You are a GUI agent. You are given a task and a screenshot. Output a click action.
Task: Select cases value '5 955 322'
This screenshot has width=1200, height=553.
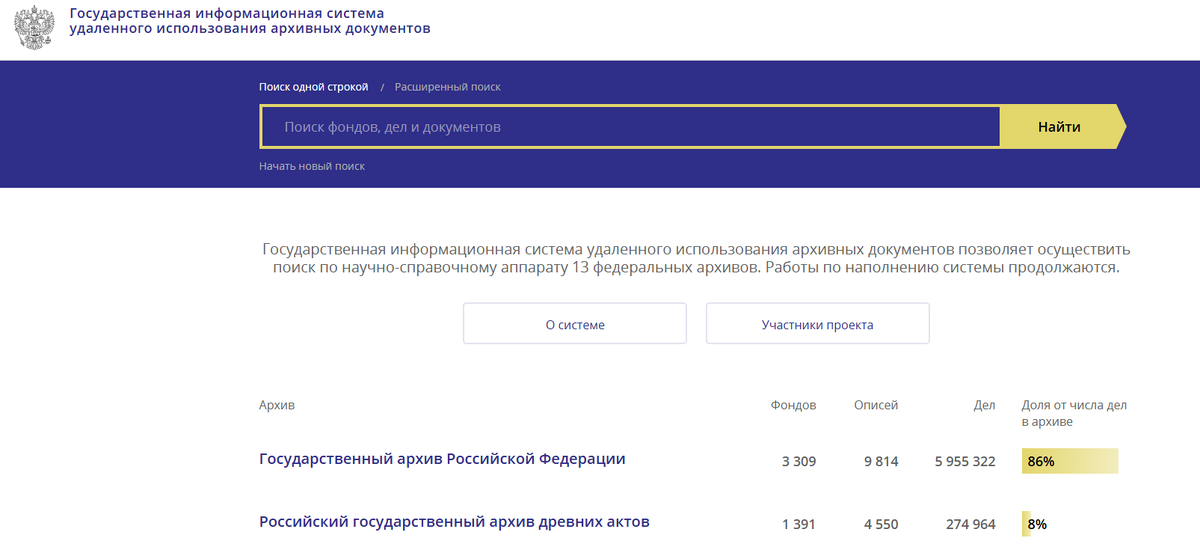(x=965, y=461)
